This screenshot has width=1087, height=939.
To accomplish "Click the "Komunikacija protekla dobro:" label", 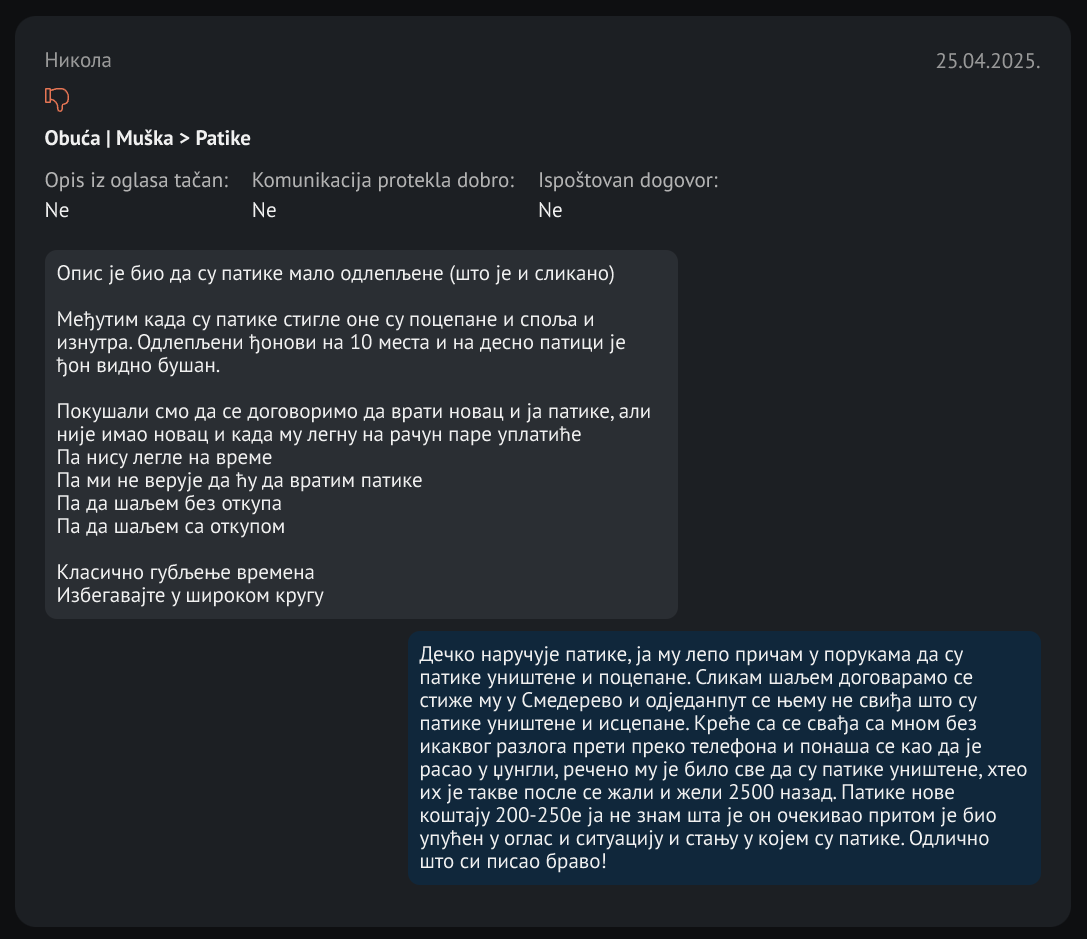I will click(x=383, y=181).
